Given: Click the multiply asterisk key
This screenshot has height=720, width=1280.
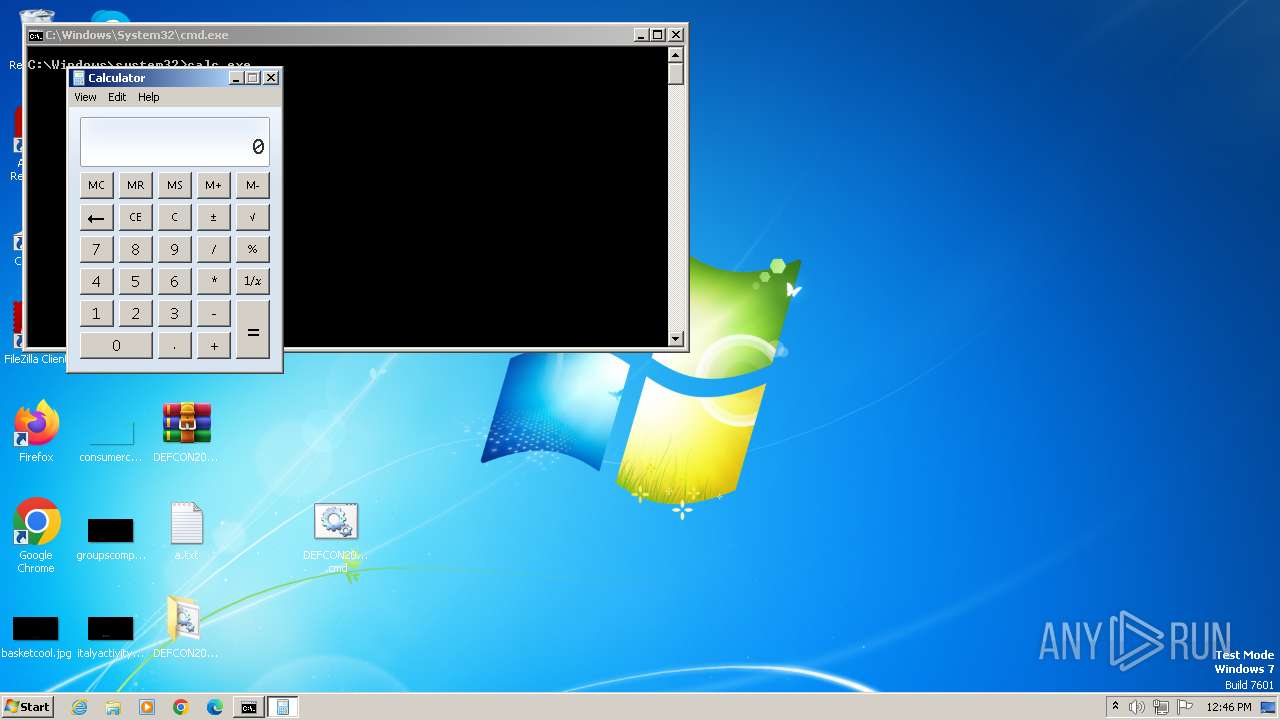Looking at the screenshot, I should 213,281.
